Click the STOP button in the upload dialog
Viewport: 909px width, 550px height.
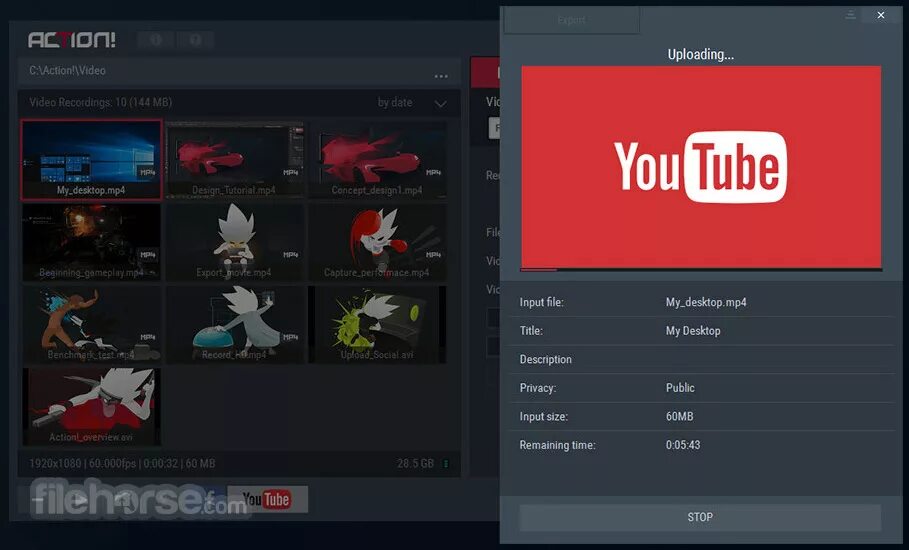pyautogui.click(x=700, y=517)
